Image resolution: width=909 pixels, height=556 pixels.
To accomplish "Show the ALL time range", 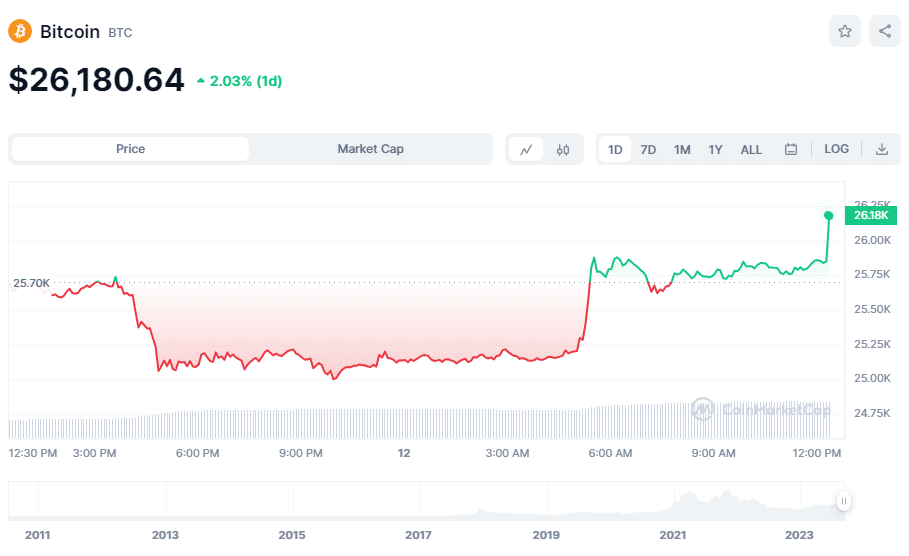I will tap(751, 150).
